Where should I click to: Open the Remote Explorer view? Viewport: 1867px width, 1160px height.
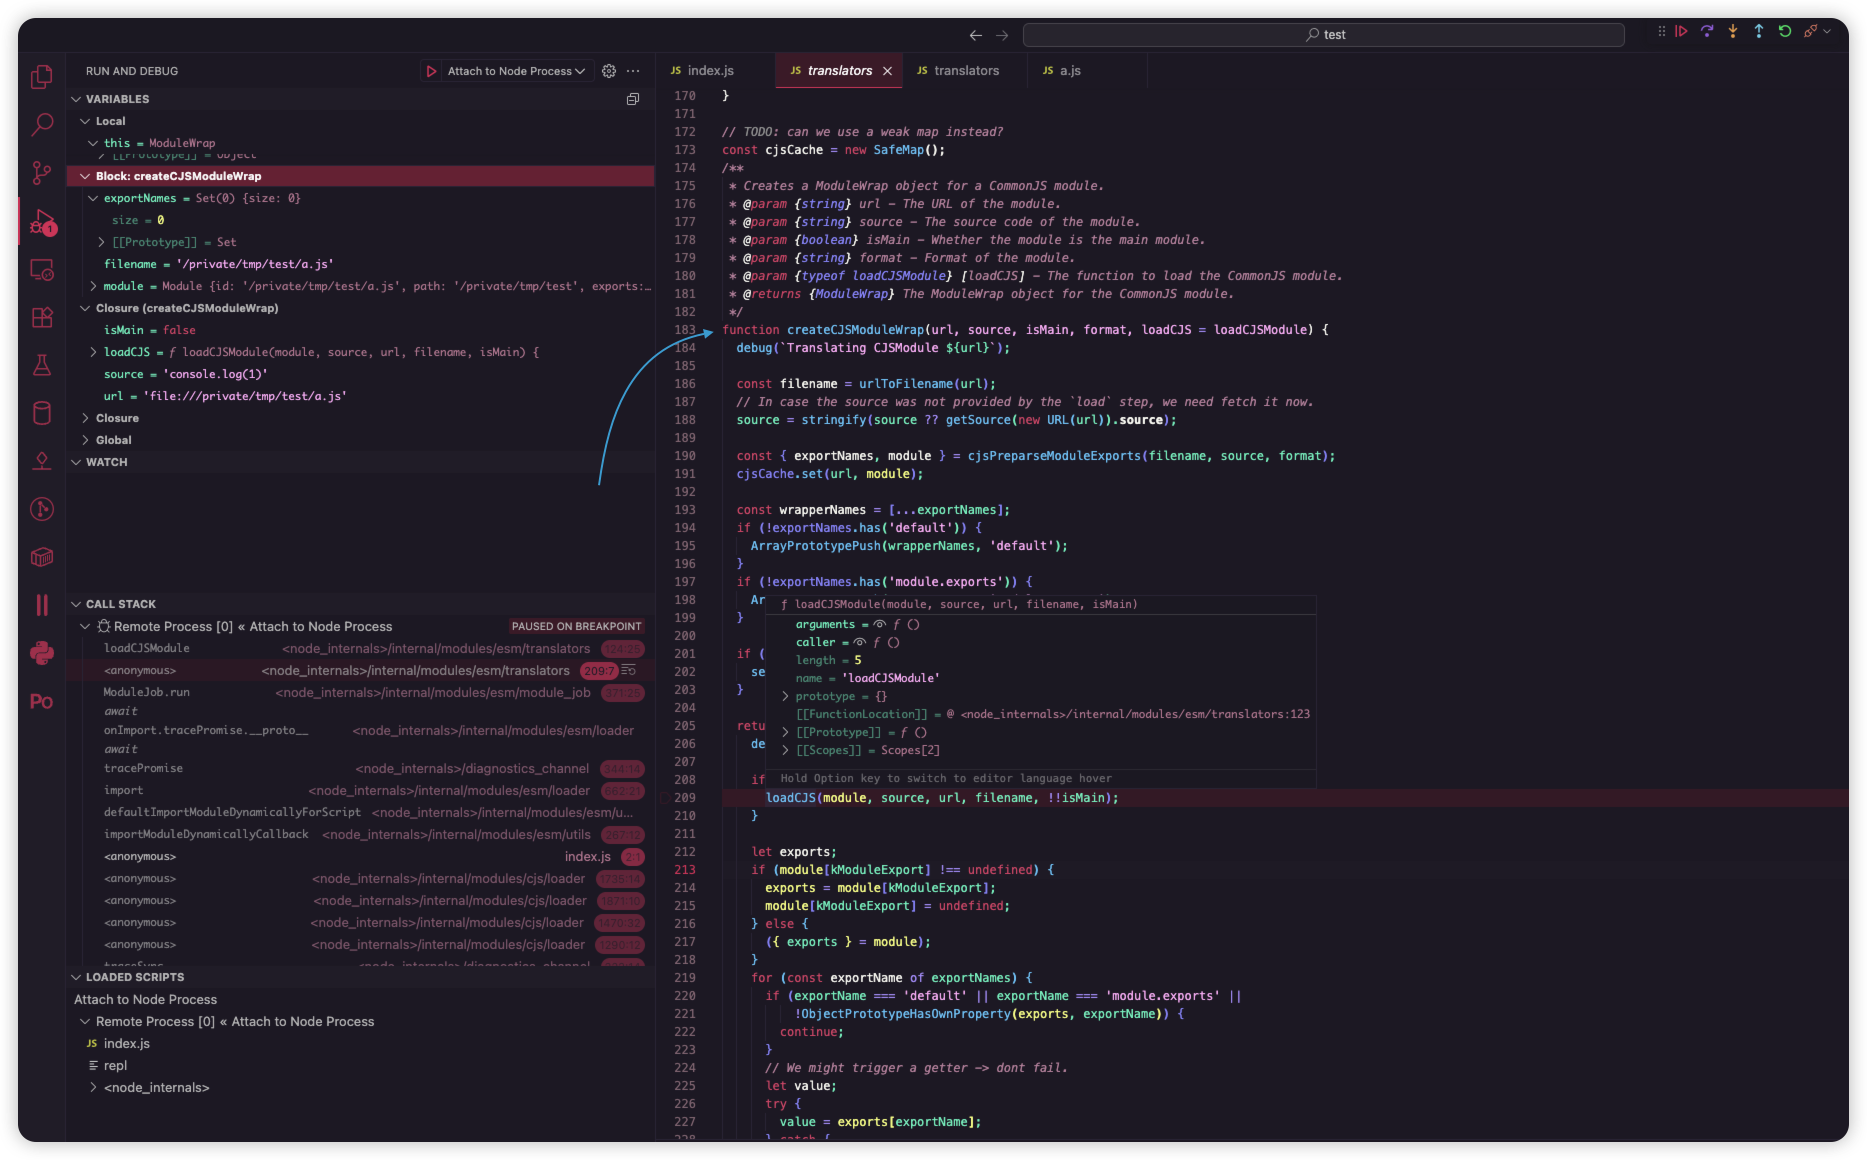tap(42, 270)
